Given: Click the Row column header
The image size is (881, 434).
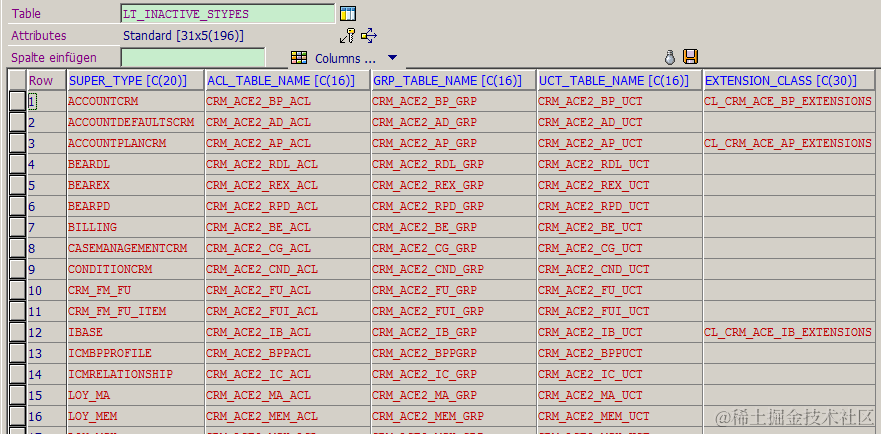Looking at the screenshot, I should 47,81.
